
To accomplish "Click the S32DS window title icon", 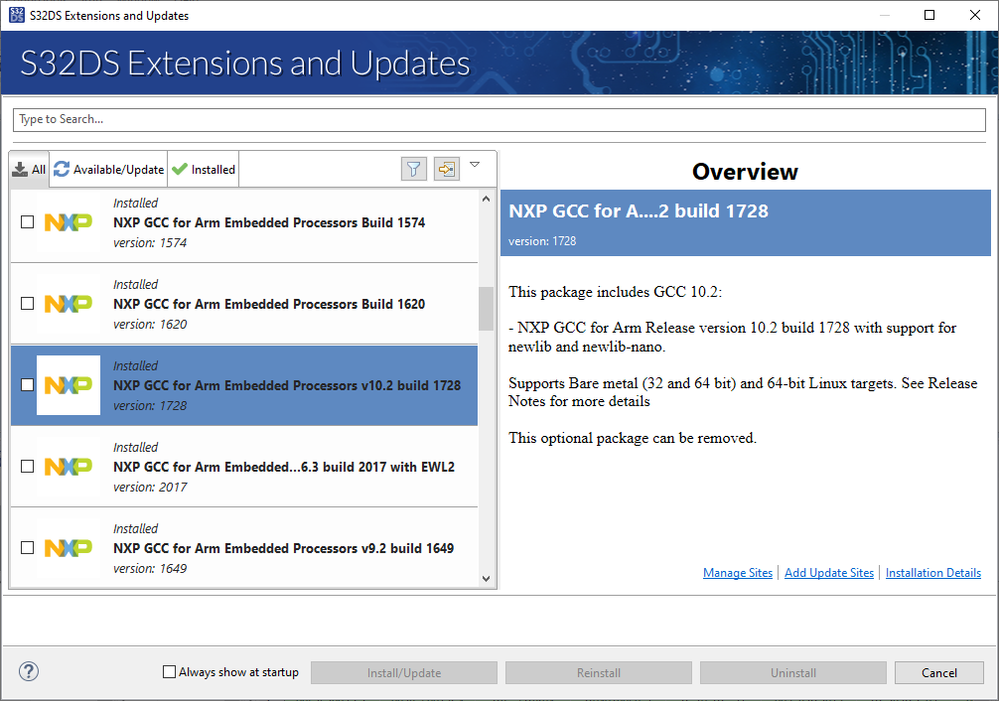I will [x=17, y=15].
